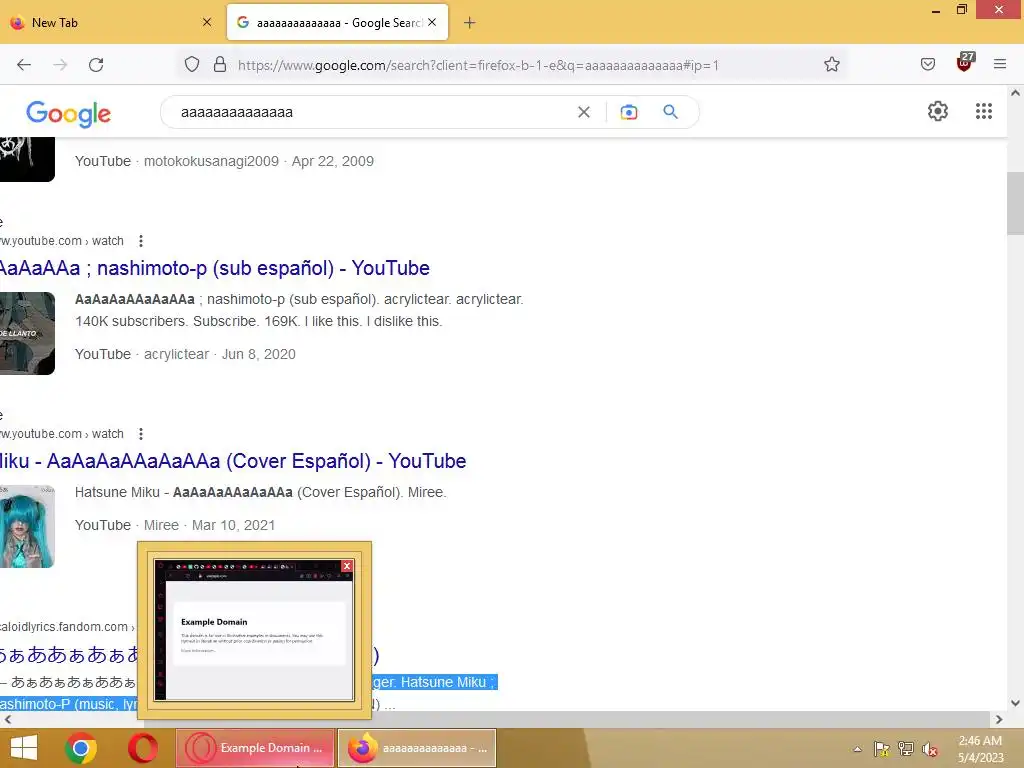The image size is (1024, 768).
Task: Click the motokokusanagi2009 video thumbnail
Action: 27,159
